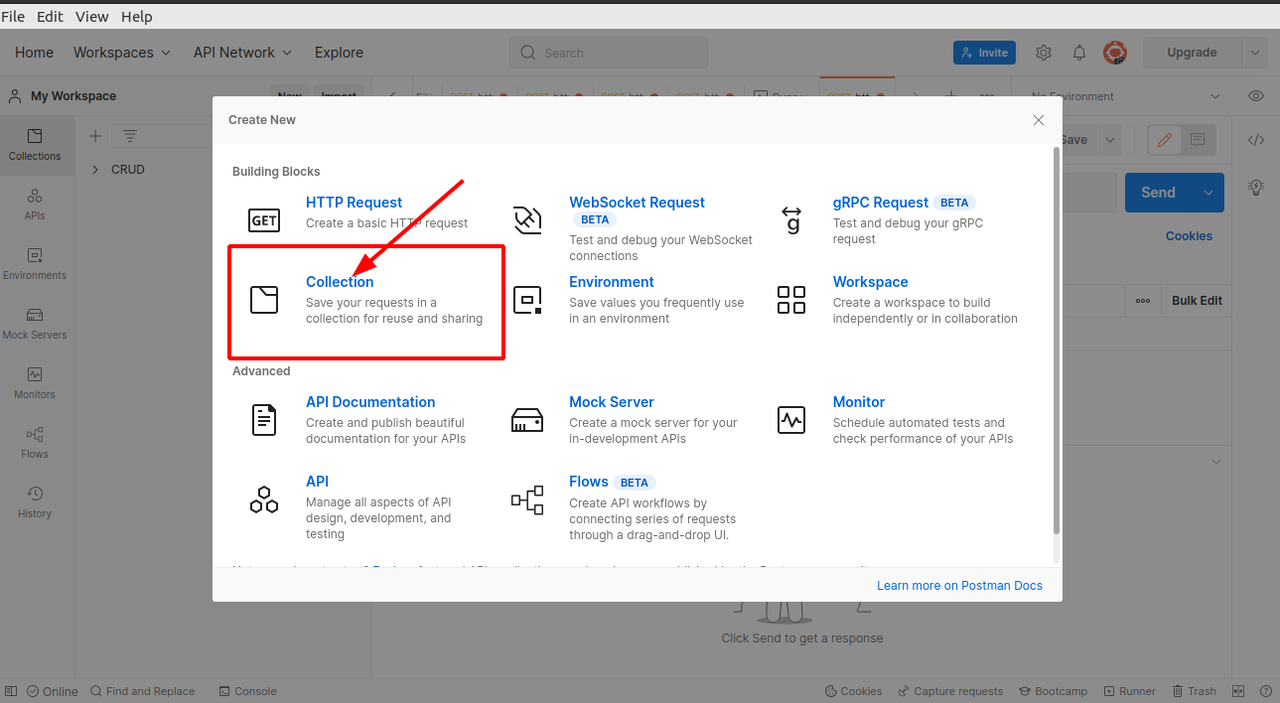Click the Create New dialog scrollbar
Viewport: 1280px width, 703px height.
pos(1057,340)
